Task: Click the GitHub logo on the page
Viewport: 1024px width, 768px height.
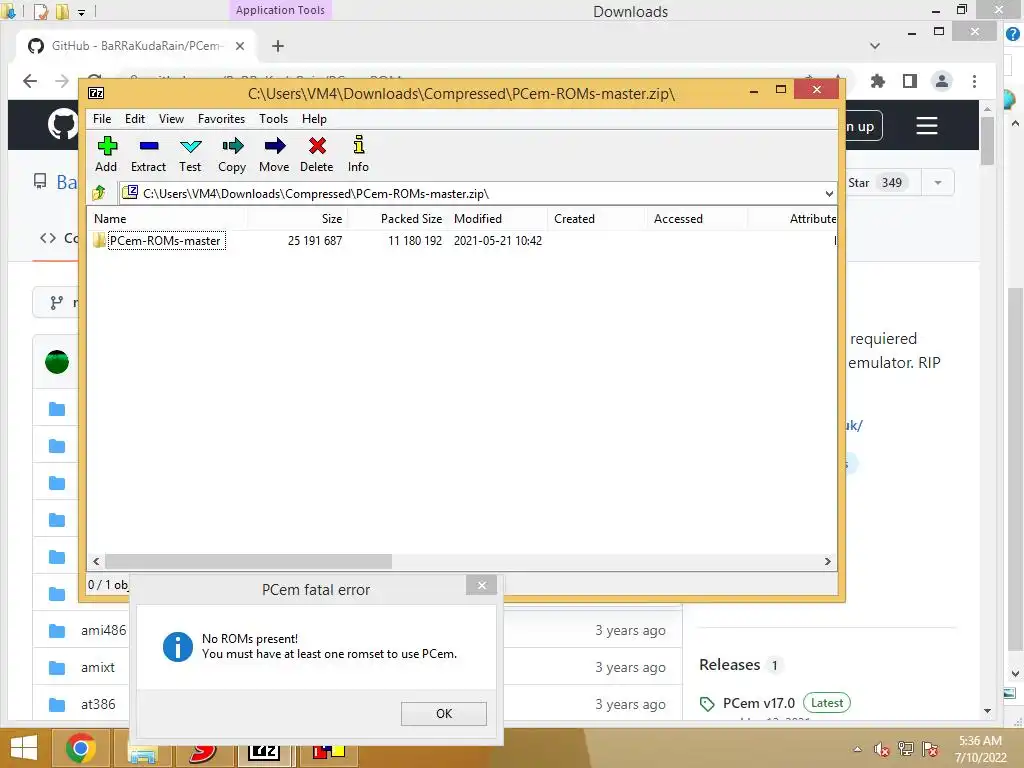Action: (63, 124)
